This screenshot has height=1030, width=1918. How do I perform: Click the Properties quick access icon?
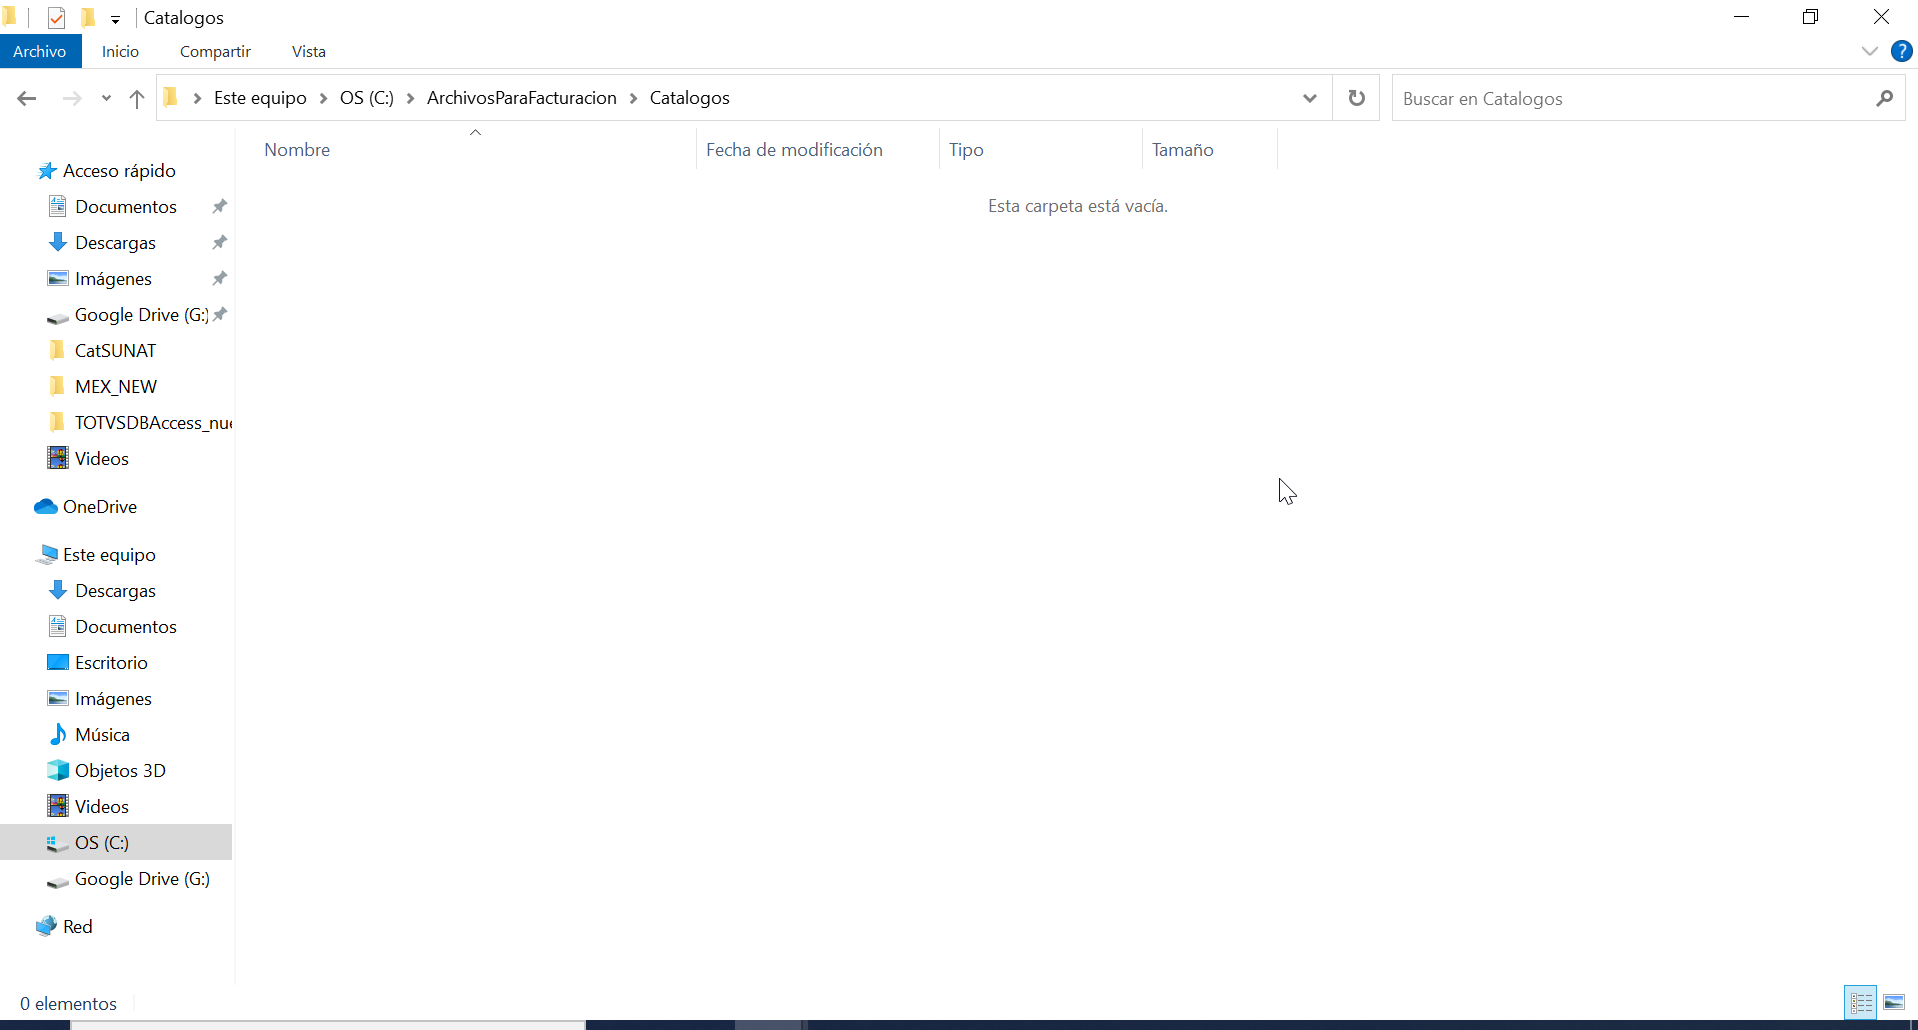tap(56, 17)
